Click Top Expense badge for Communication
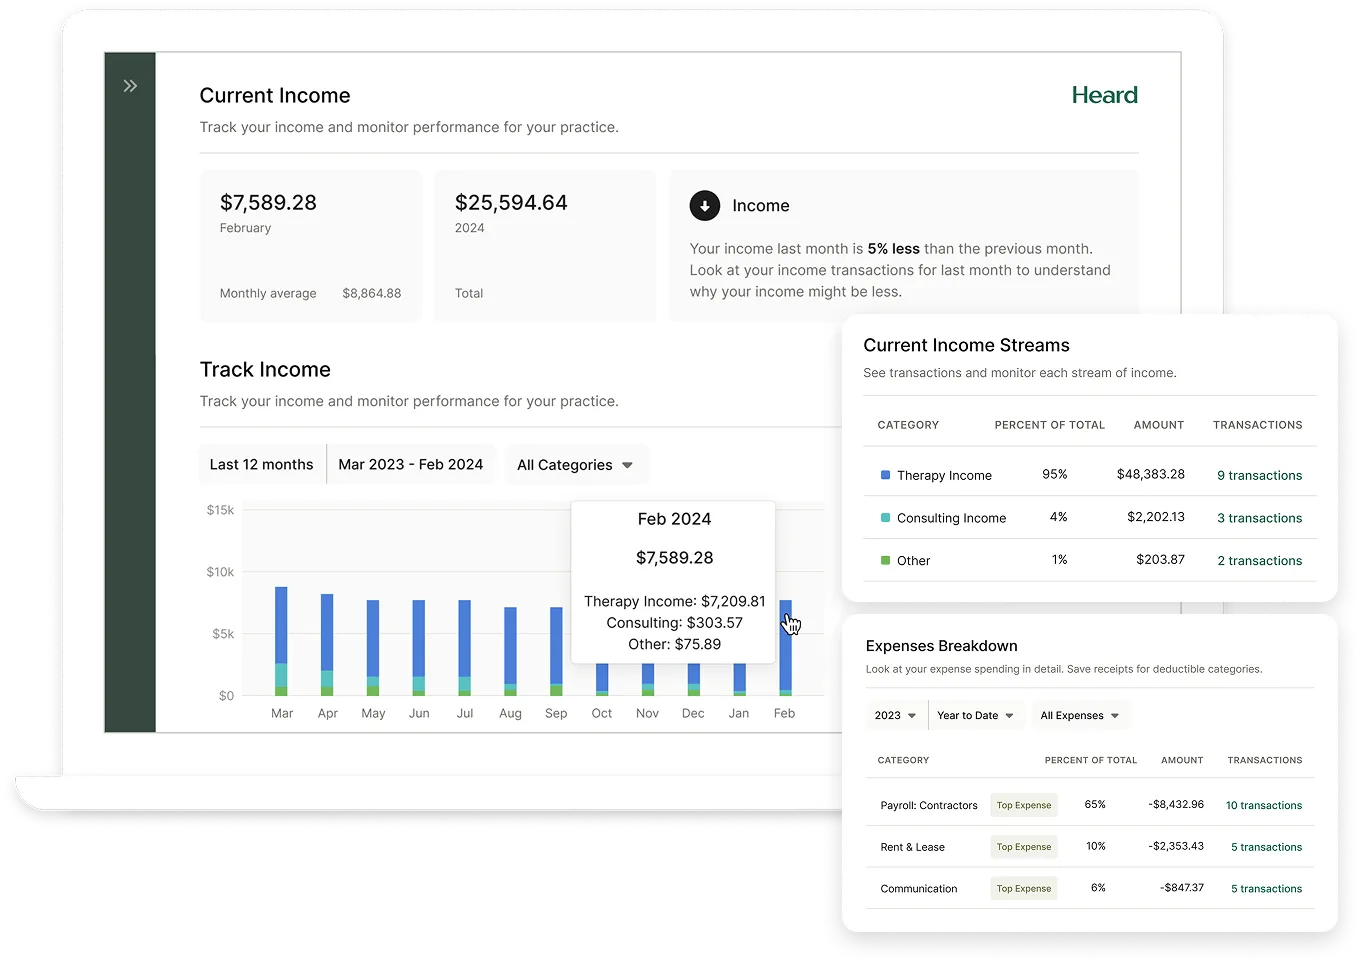The image size is (1362, 964). (1024, 889)
